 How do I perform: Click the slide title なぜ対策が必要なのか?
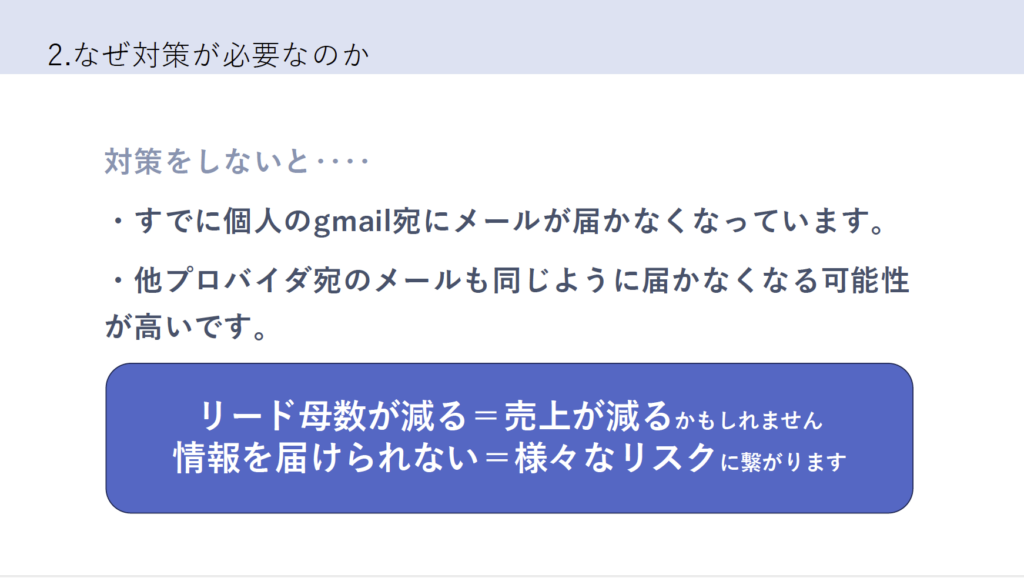point(221,55)
